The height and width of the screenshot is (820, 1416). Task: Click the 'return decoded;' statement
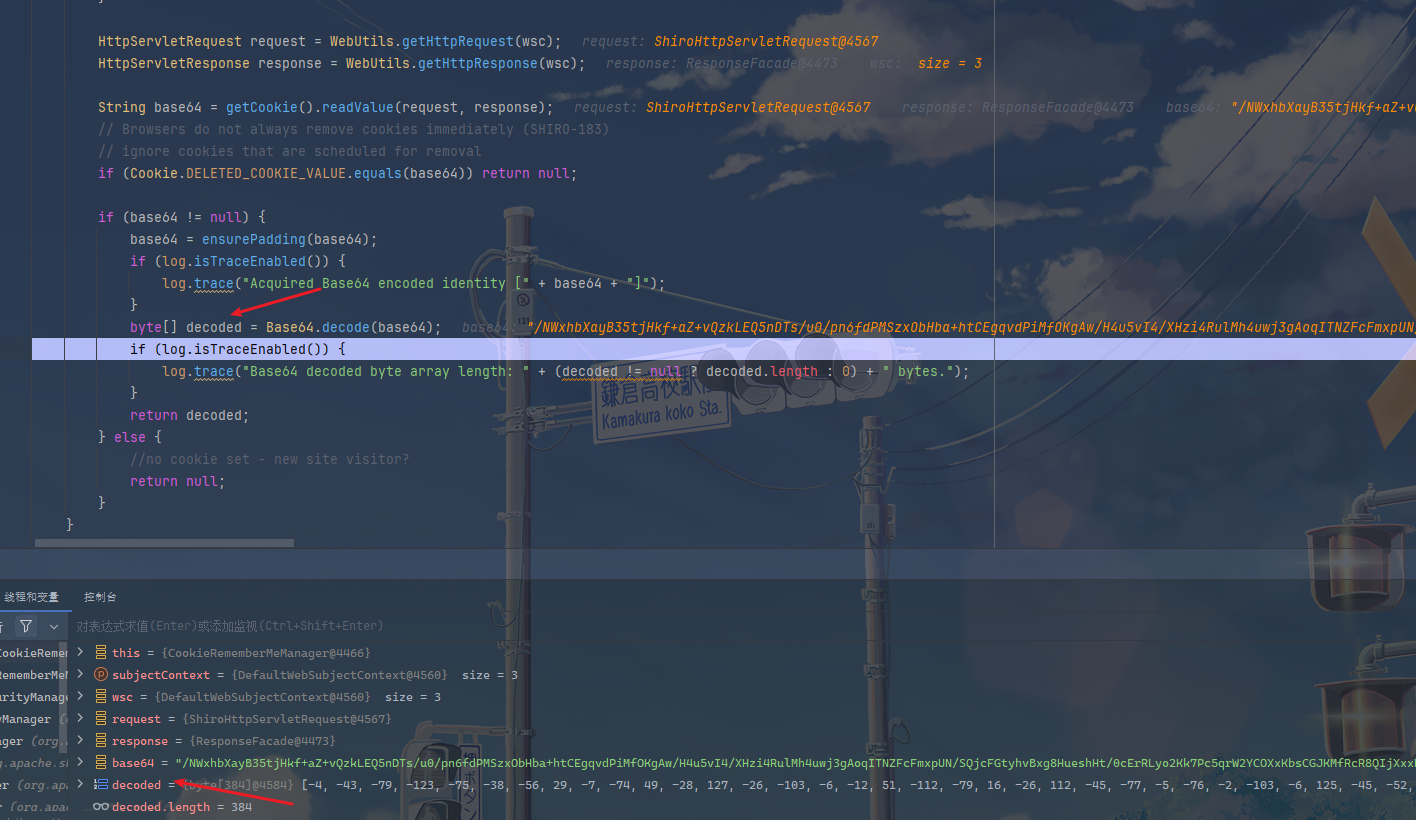pyautogui.click(x=189, y=415)
